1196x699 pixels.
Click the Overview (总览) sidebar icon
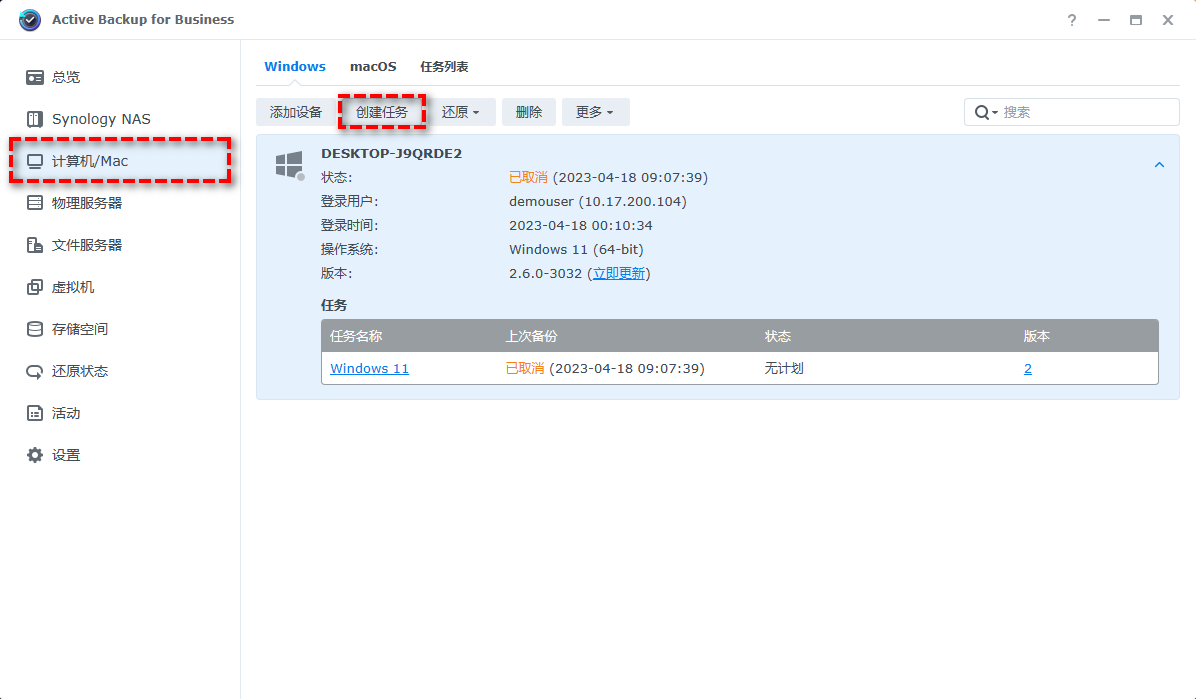click(35, 77)
